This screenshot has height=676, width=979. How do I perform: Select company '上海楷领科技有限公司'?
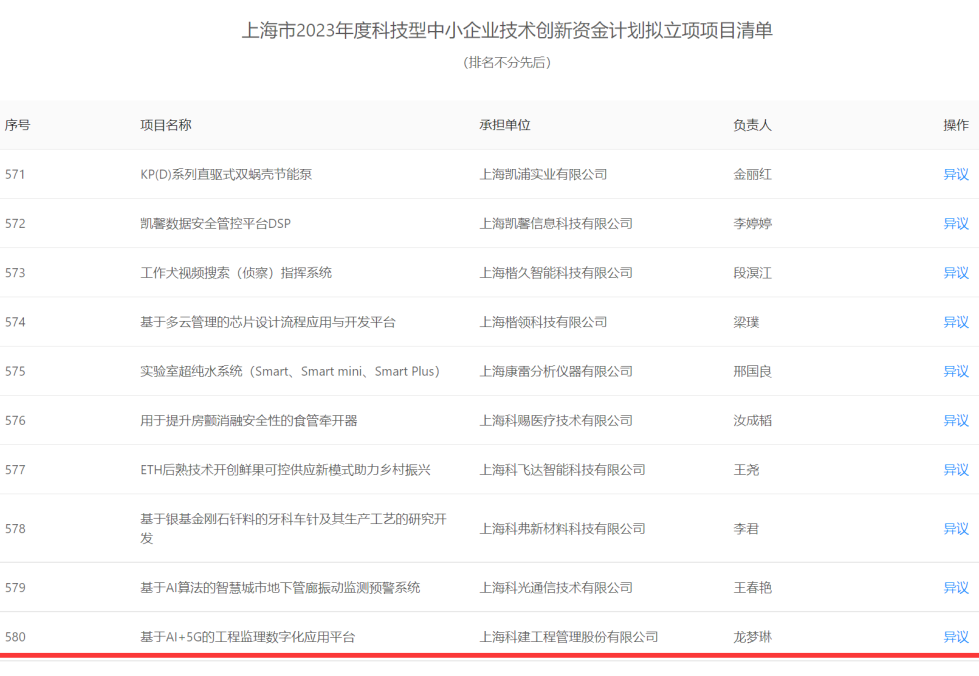click(543, 322)
